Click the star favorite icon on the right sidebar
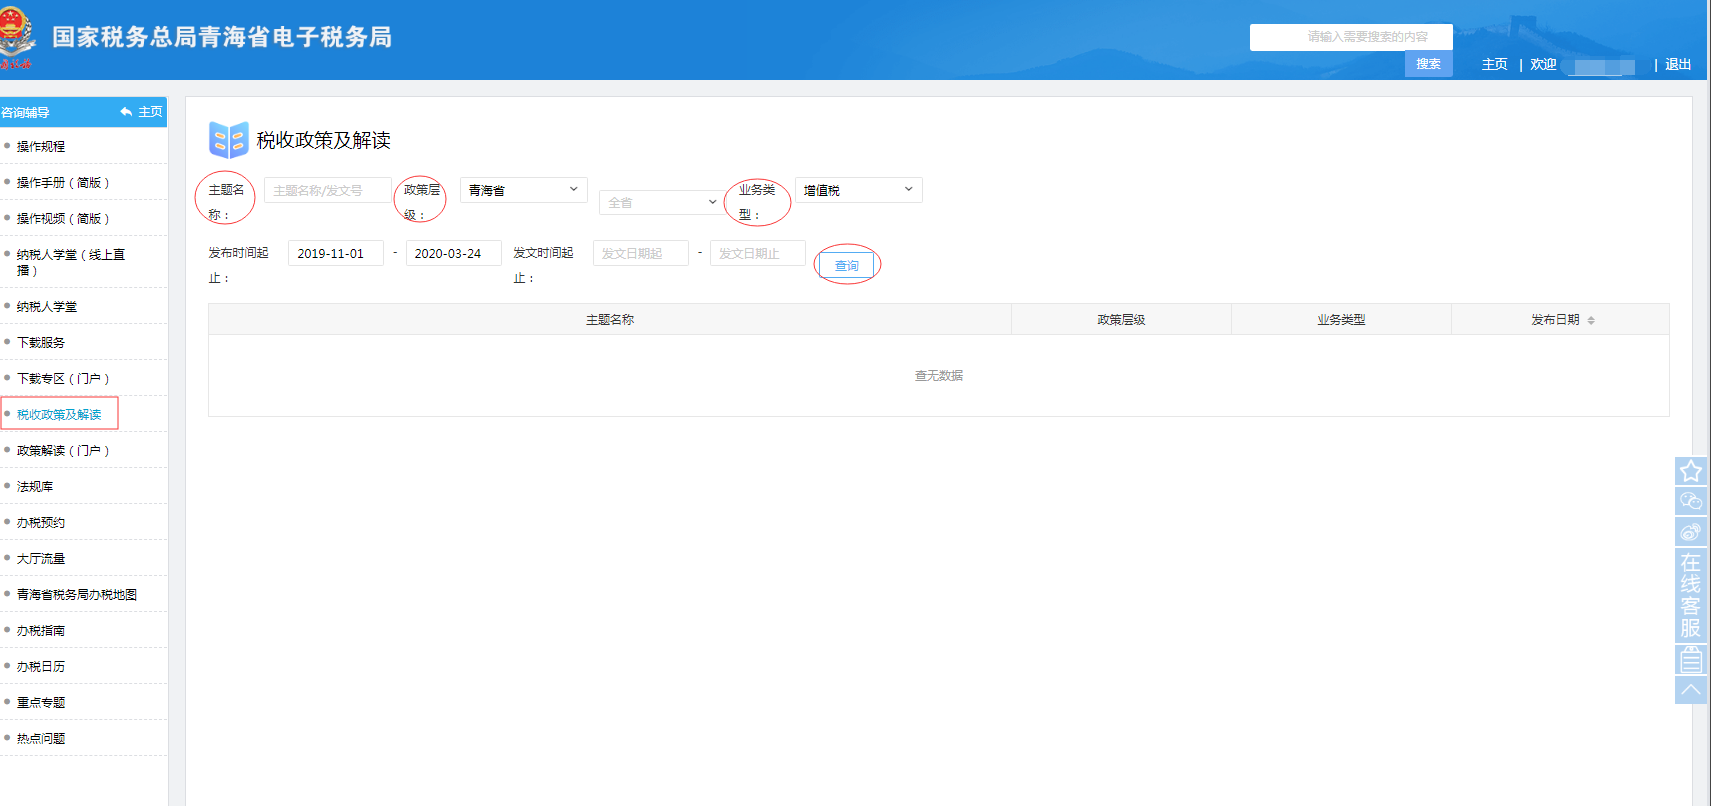Image resolution: width=1711 pixels, height=806 pixels. [1690, 471]
